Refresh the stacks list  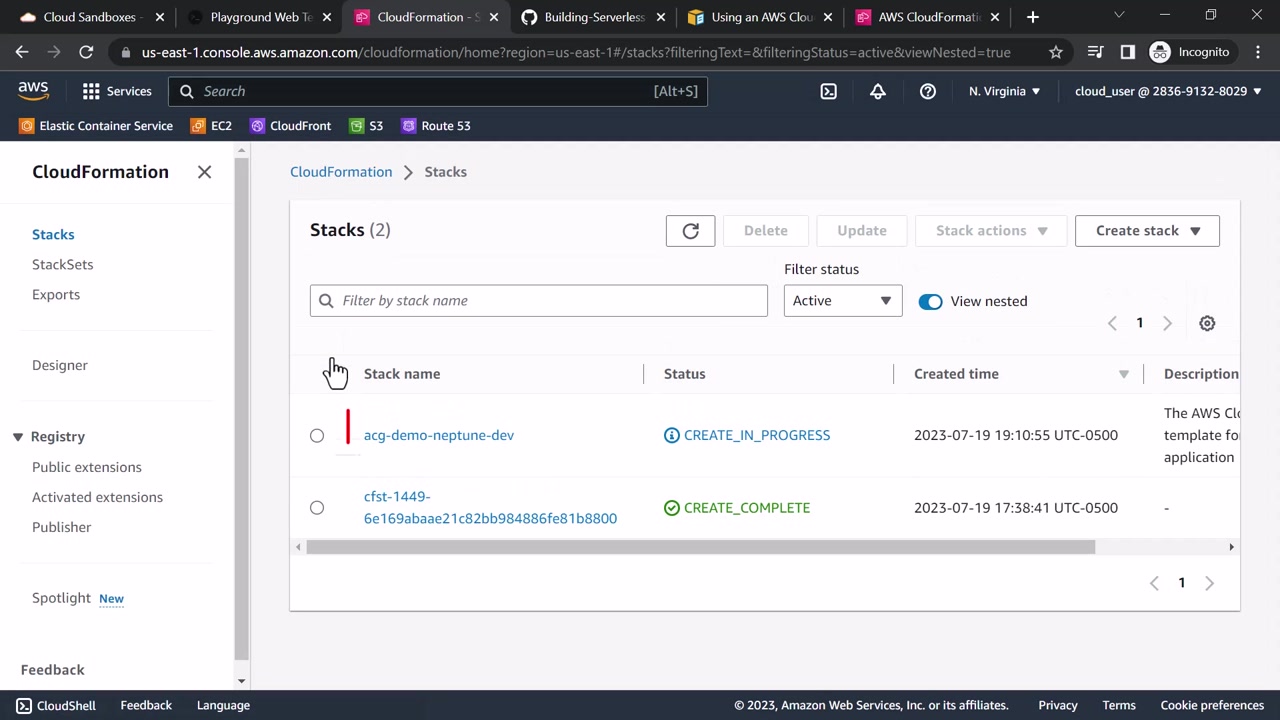[691, 231]
